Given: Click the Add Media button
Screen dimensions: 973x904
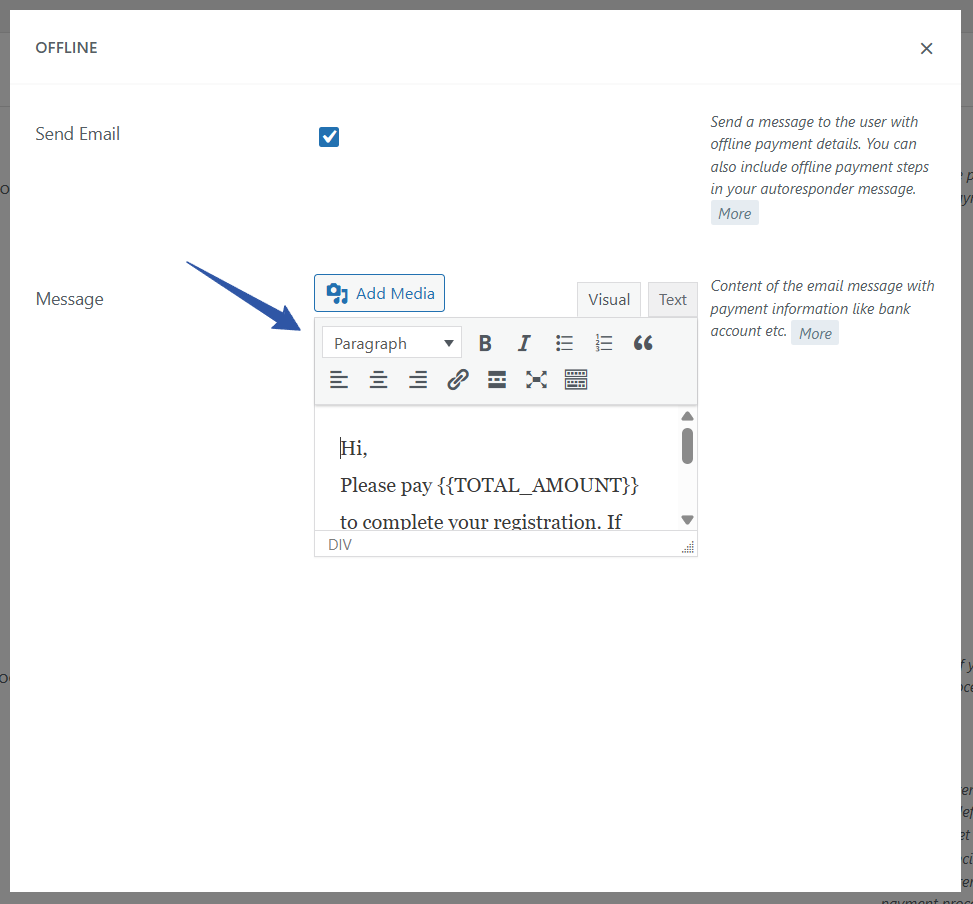Looking at the screenshot, I should click(x=380, y=293).
